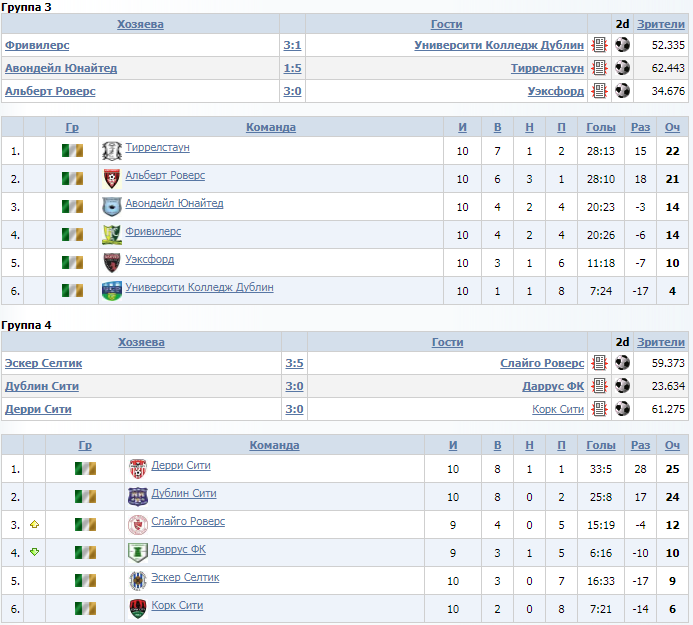Open match report icon for Альберт Роверс game
This screenshot has width=693, height=625.
pos(599,91)
